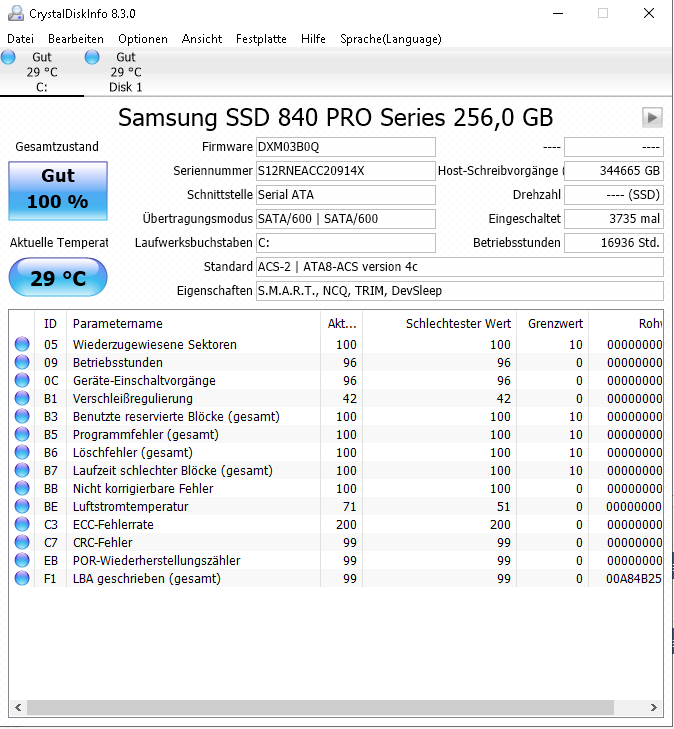Click the horizontal scrollbar left arrow
This screenshot has width=674, height=729.
click(x=18, y=707)
